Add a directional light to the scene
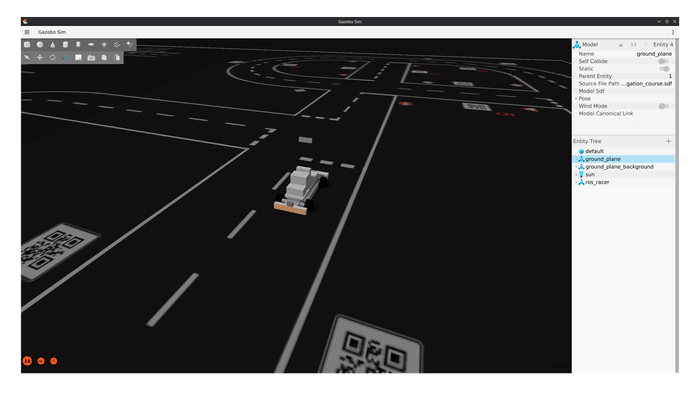 tap(117, 45)
